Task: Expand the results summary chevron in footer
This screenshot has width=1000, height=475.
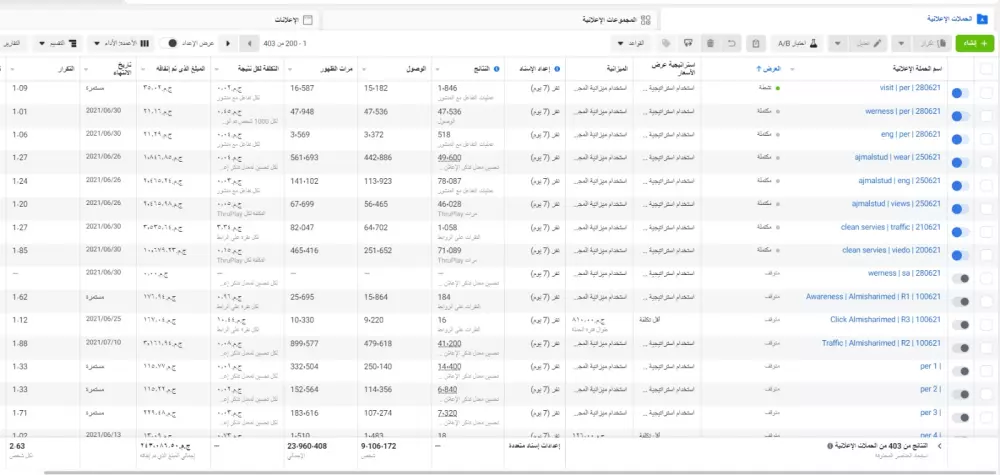Action: point(939,447)
